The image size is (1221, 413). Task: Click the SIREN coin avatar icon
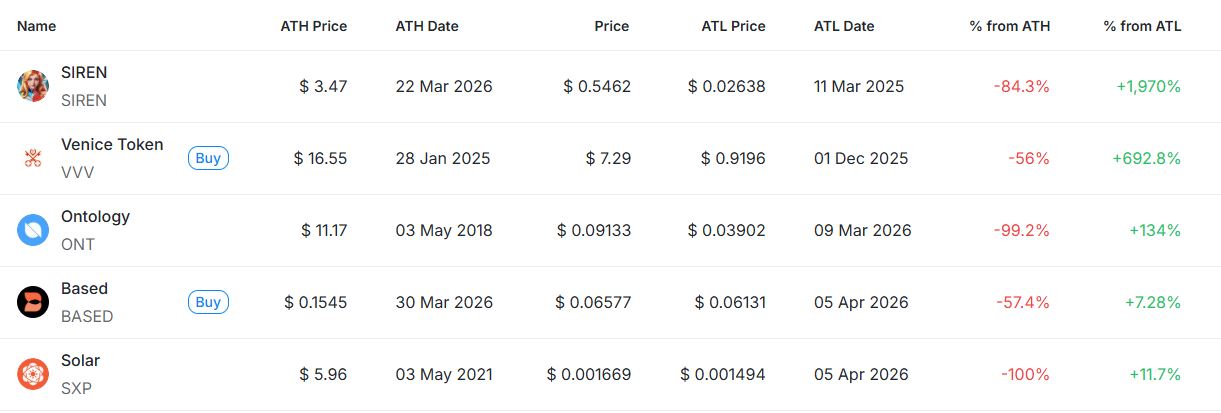coord(33,86)
